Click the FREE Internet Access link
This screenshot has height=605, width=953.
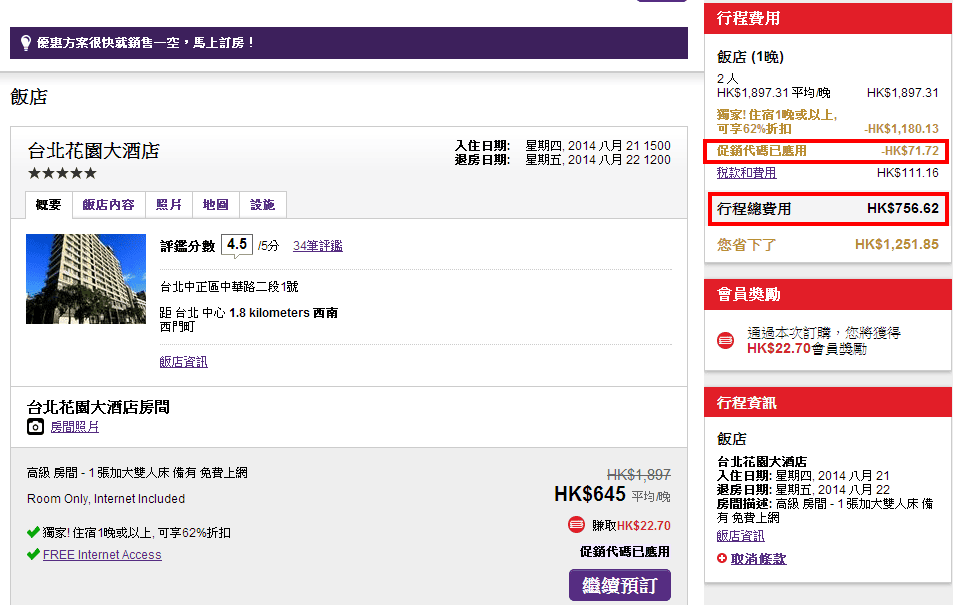[x=101, y=555]
